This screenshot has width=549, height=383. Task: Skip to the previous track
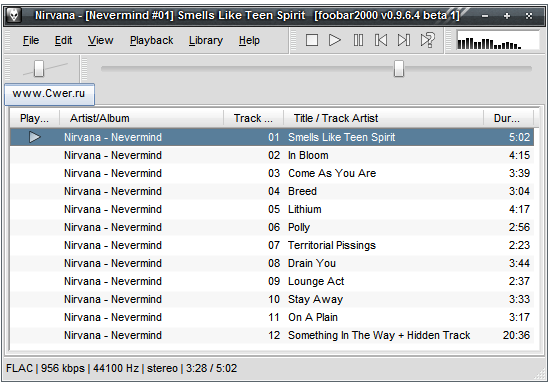coord(381,40)
